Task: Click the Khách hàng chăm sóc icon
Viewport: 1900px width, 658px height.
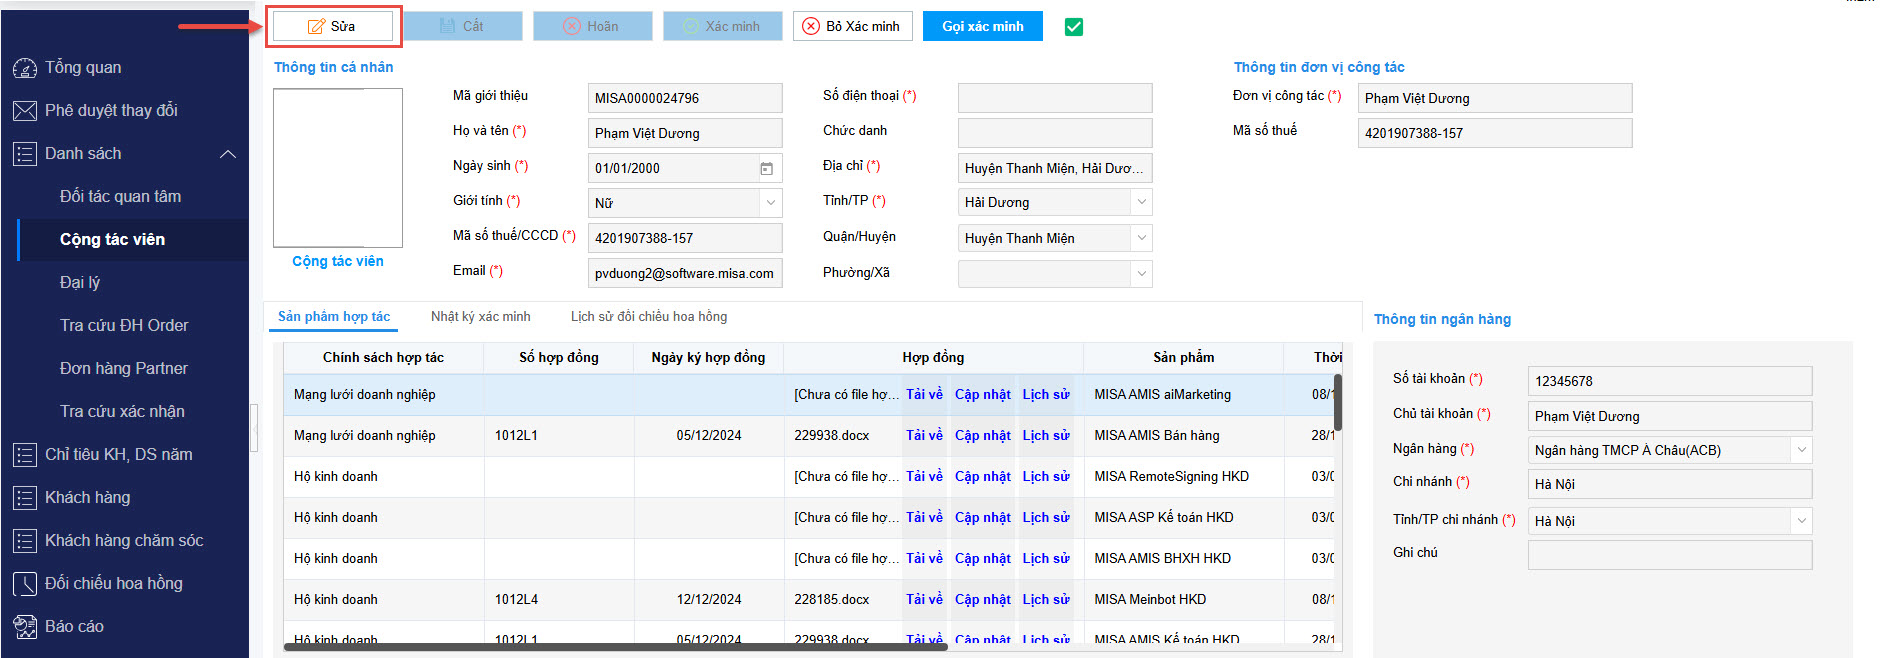Action: 24,541
